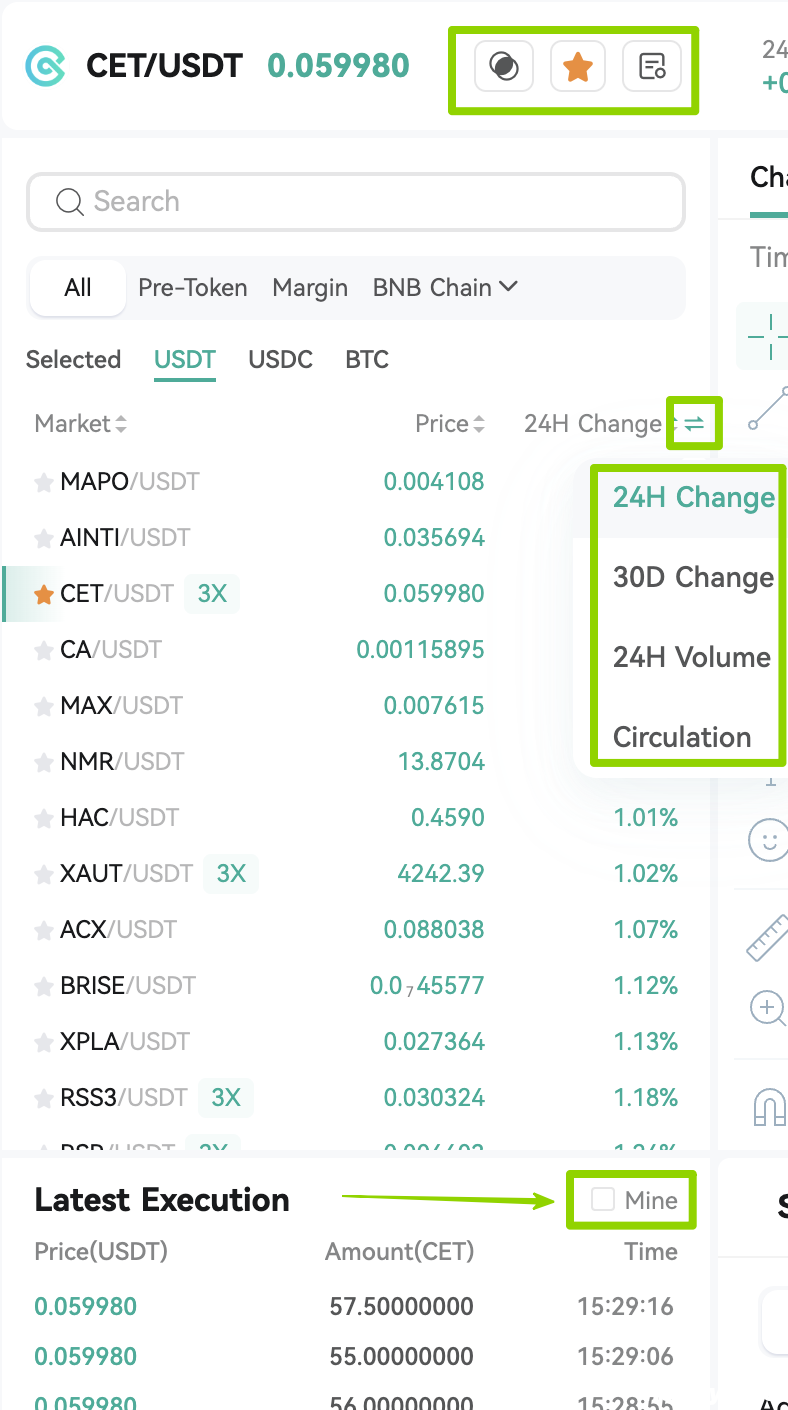Screen dimensions: 788x1410
Task: Click the token info circle icon
Action: pyautogui.click(x=504, y=67)
